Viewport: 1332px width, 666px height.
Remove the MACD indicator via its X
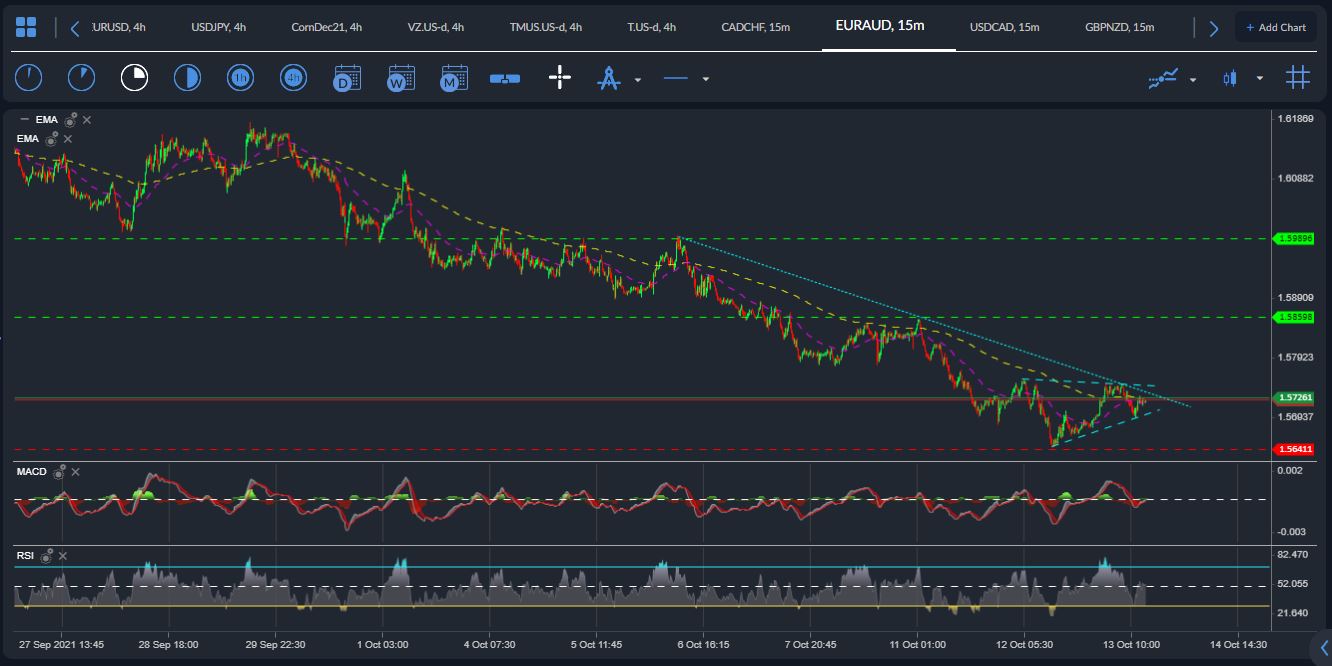[x=75, y=472]
